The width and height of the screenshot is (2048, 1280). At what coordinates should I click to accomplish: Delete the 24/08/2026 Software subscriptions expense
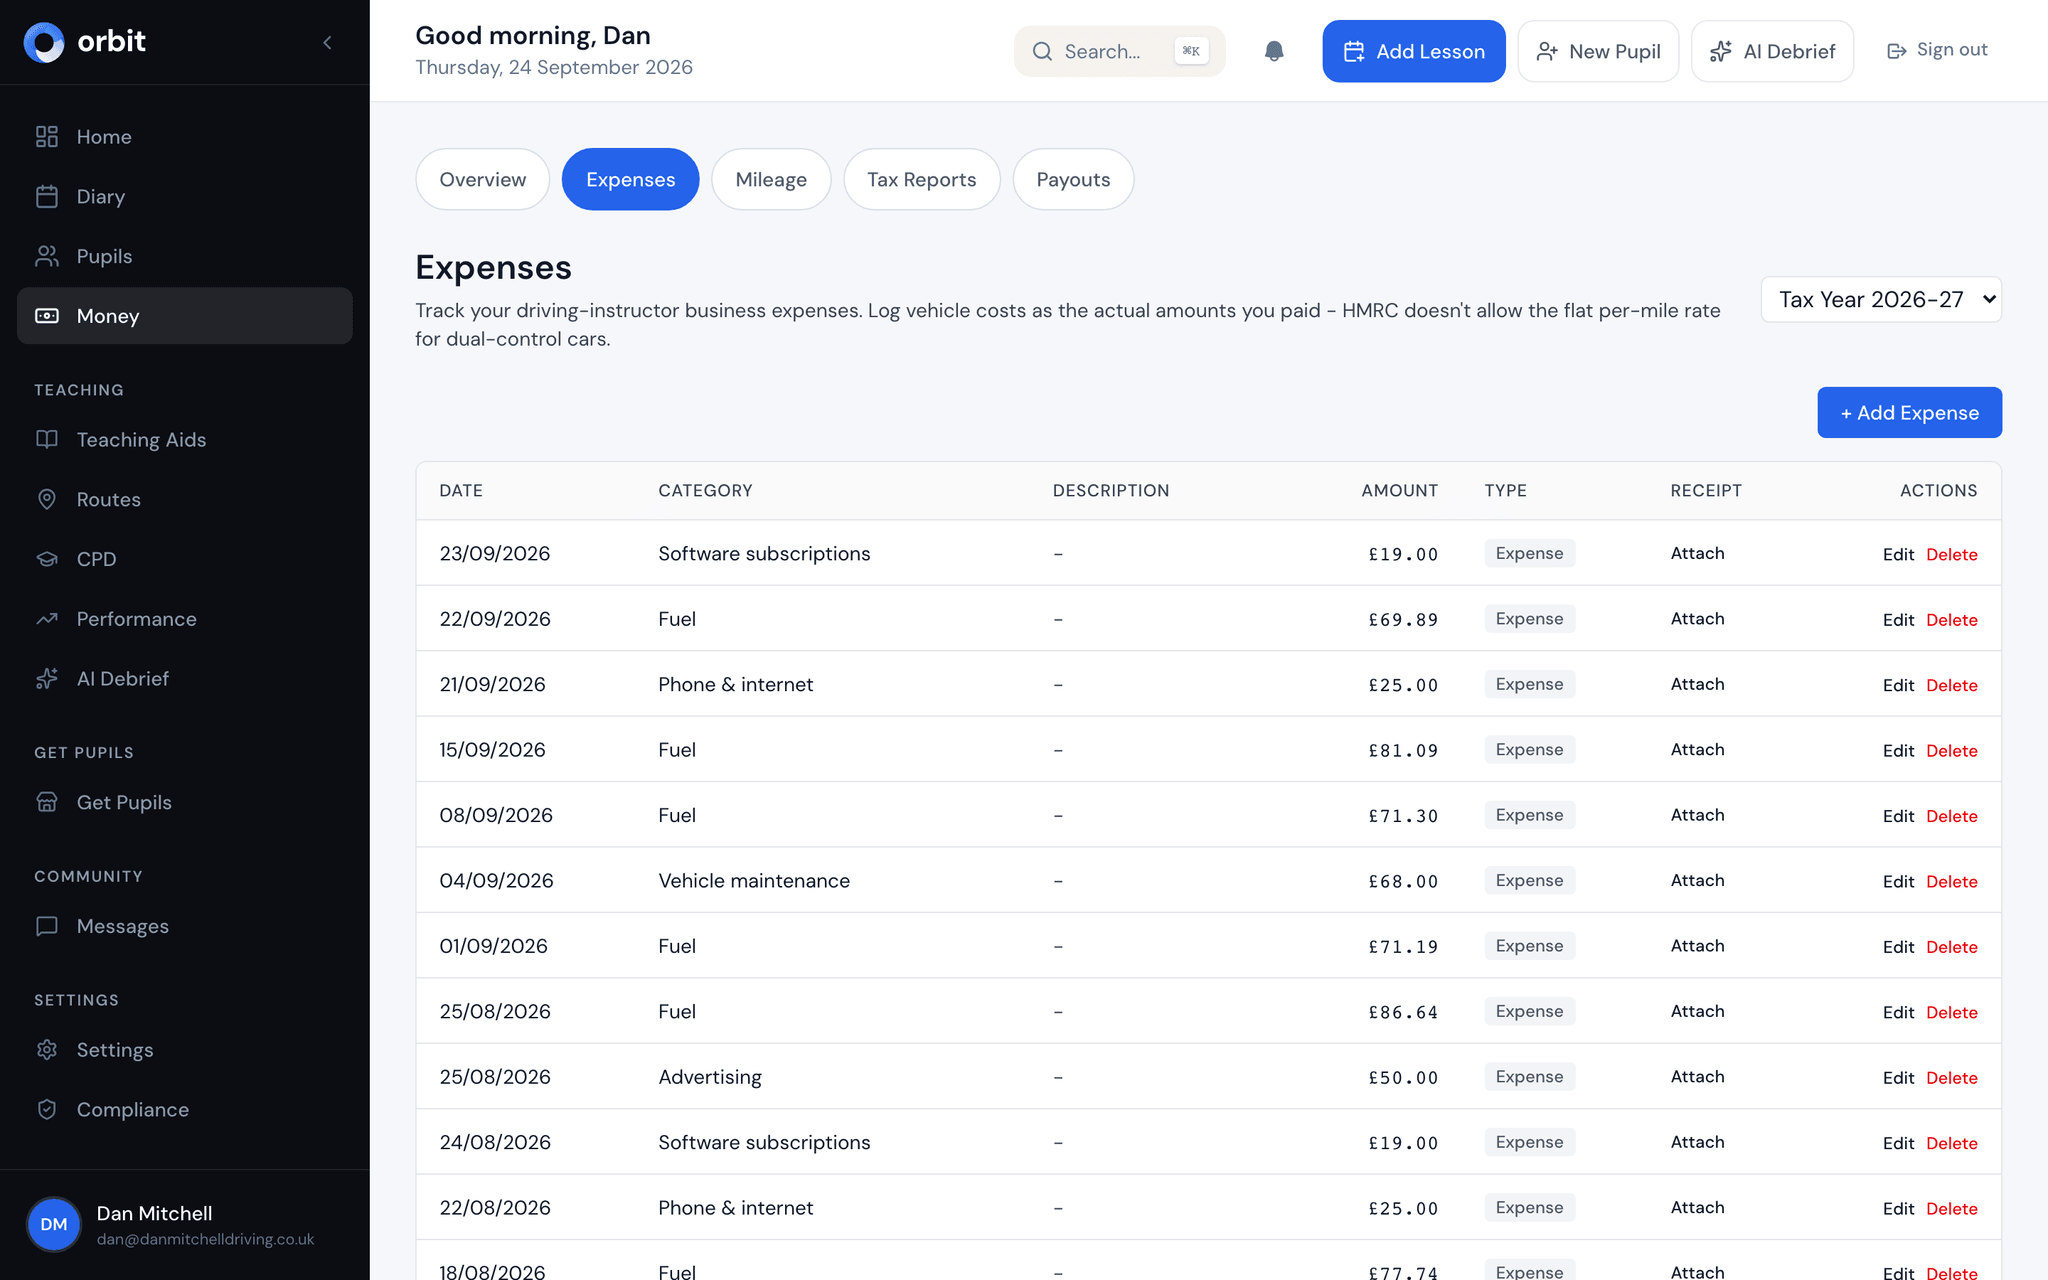click(x=1951, y=1143)
